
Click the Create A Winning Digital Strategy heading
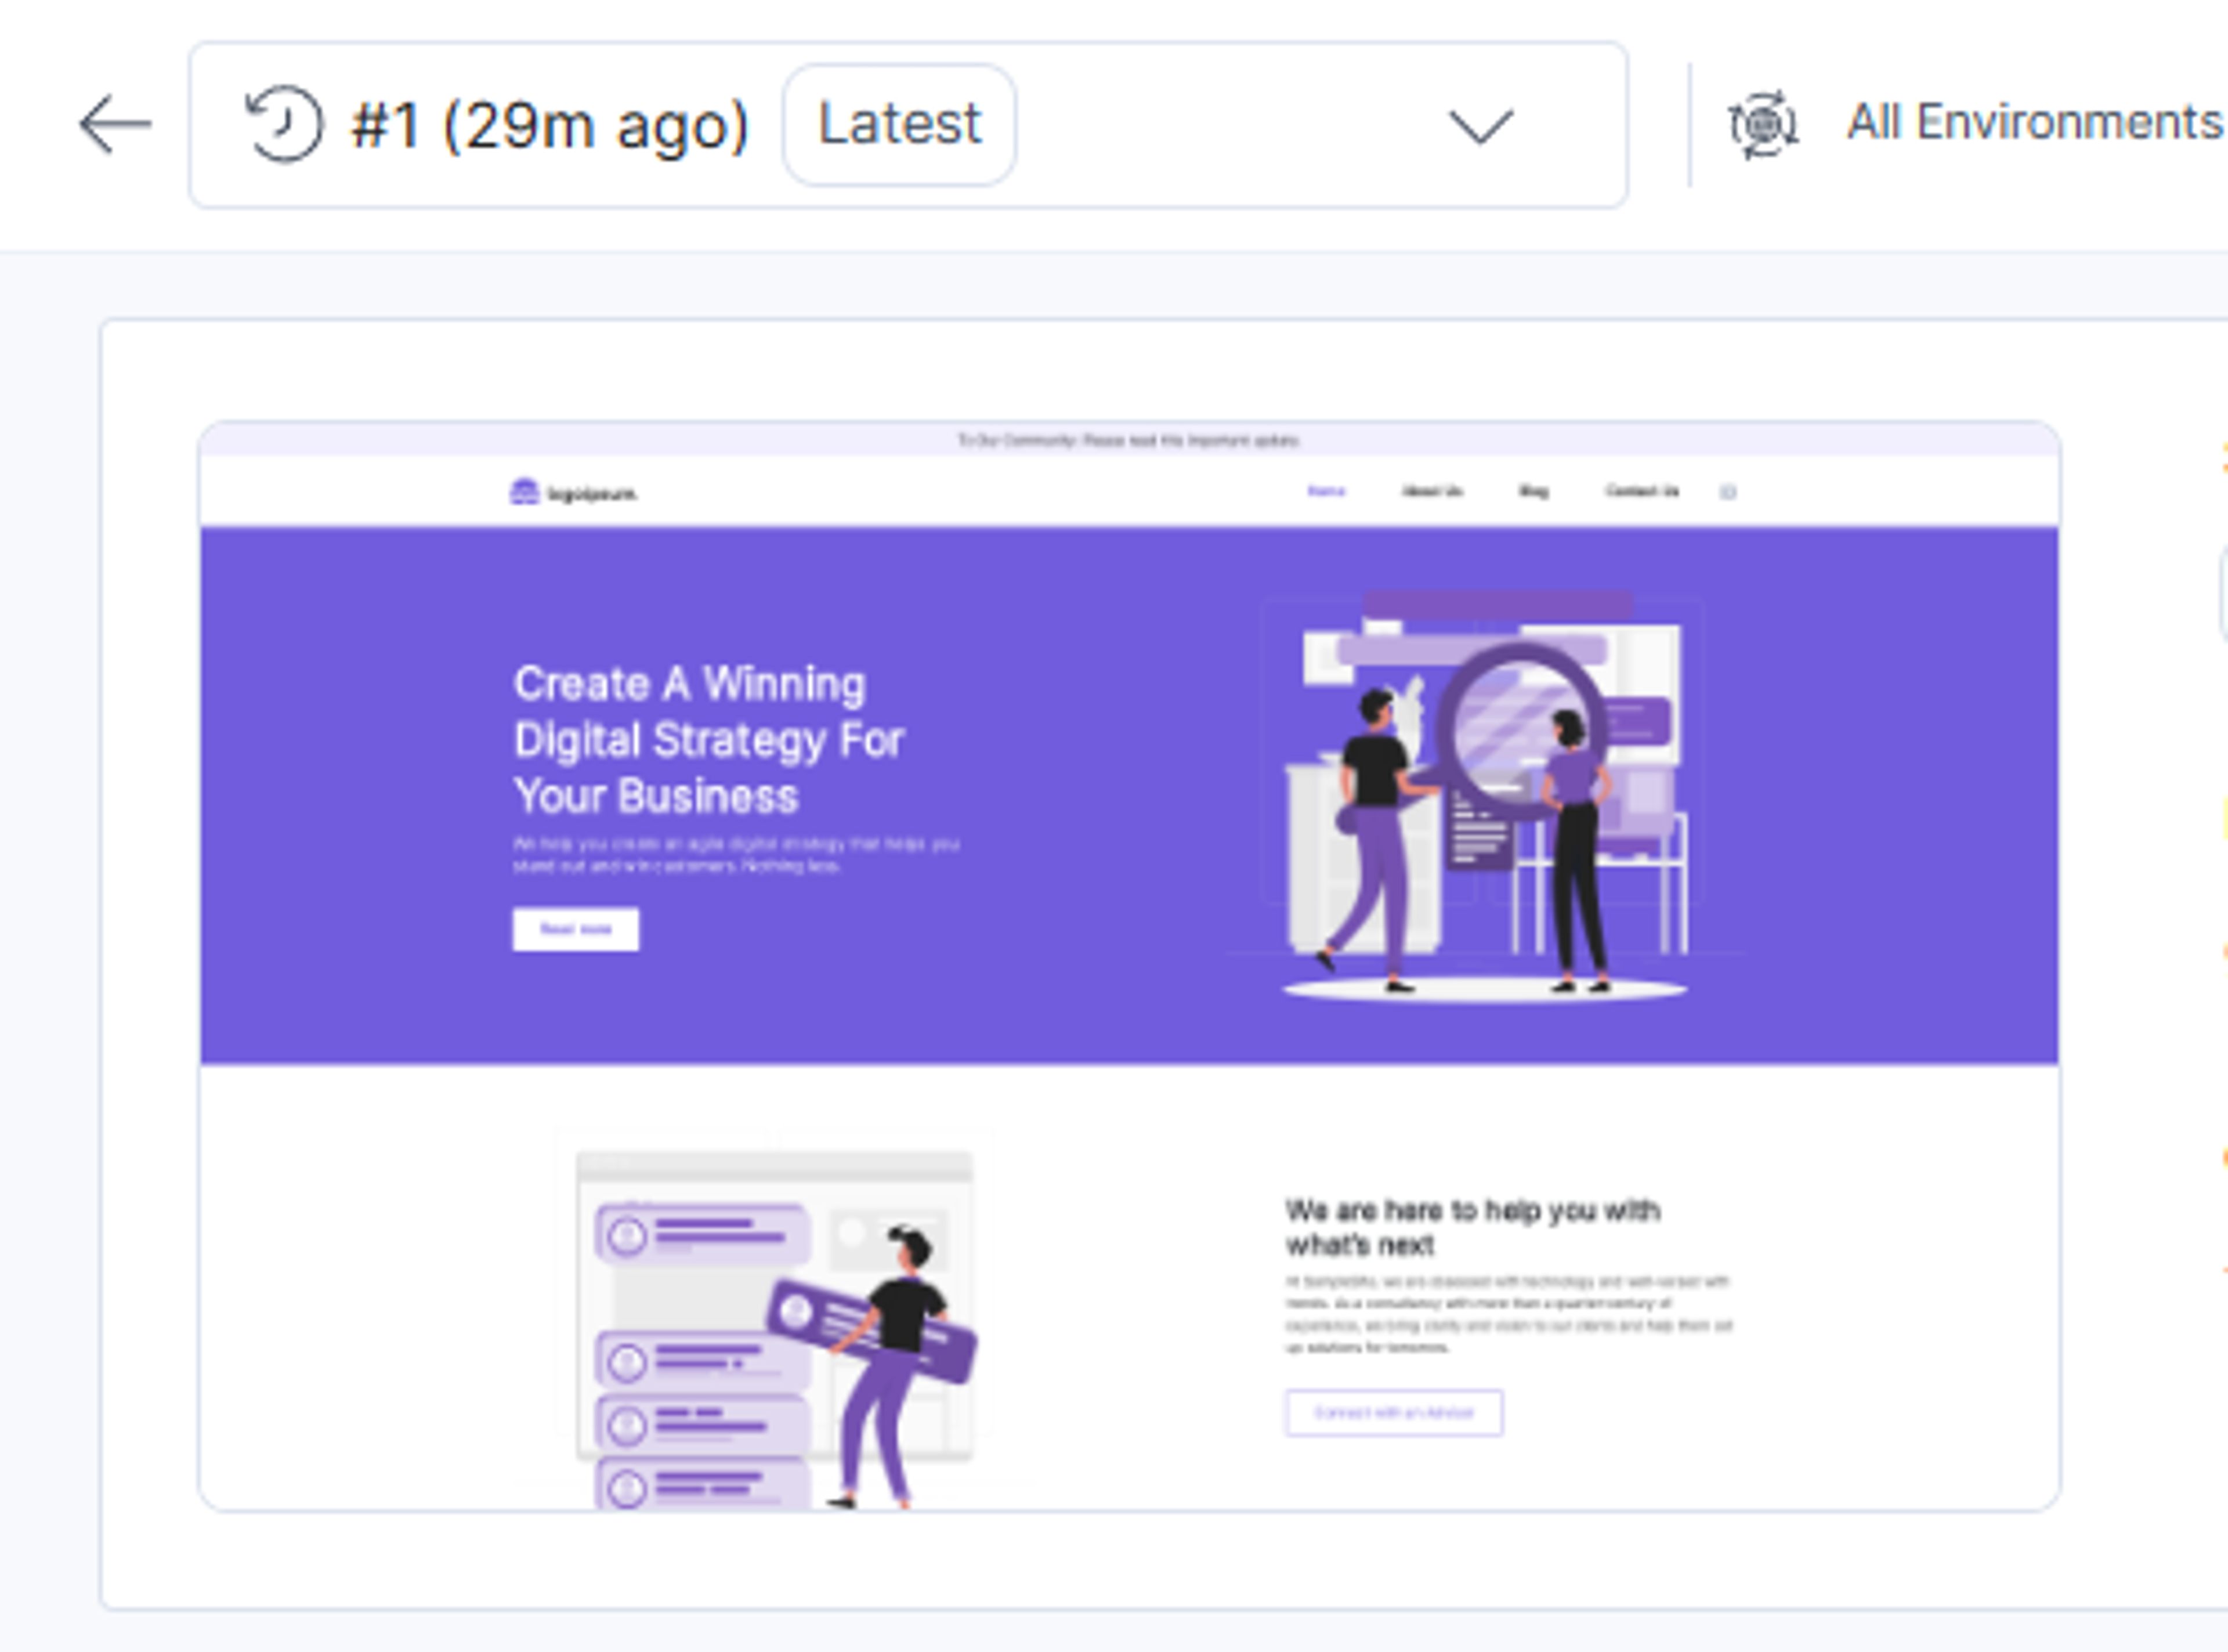(709, 740)
